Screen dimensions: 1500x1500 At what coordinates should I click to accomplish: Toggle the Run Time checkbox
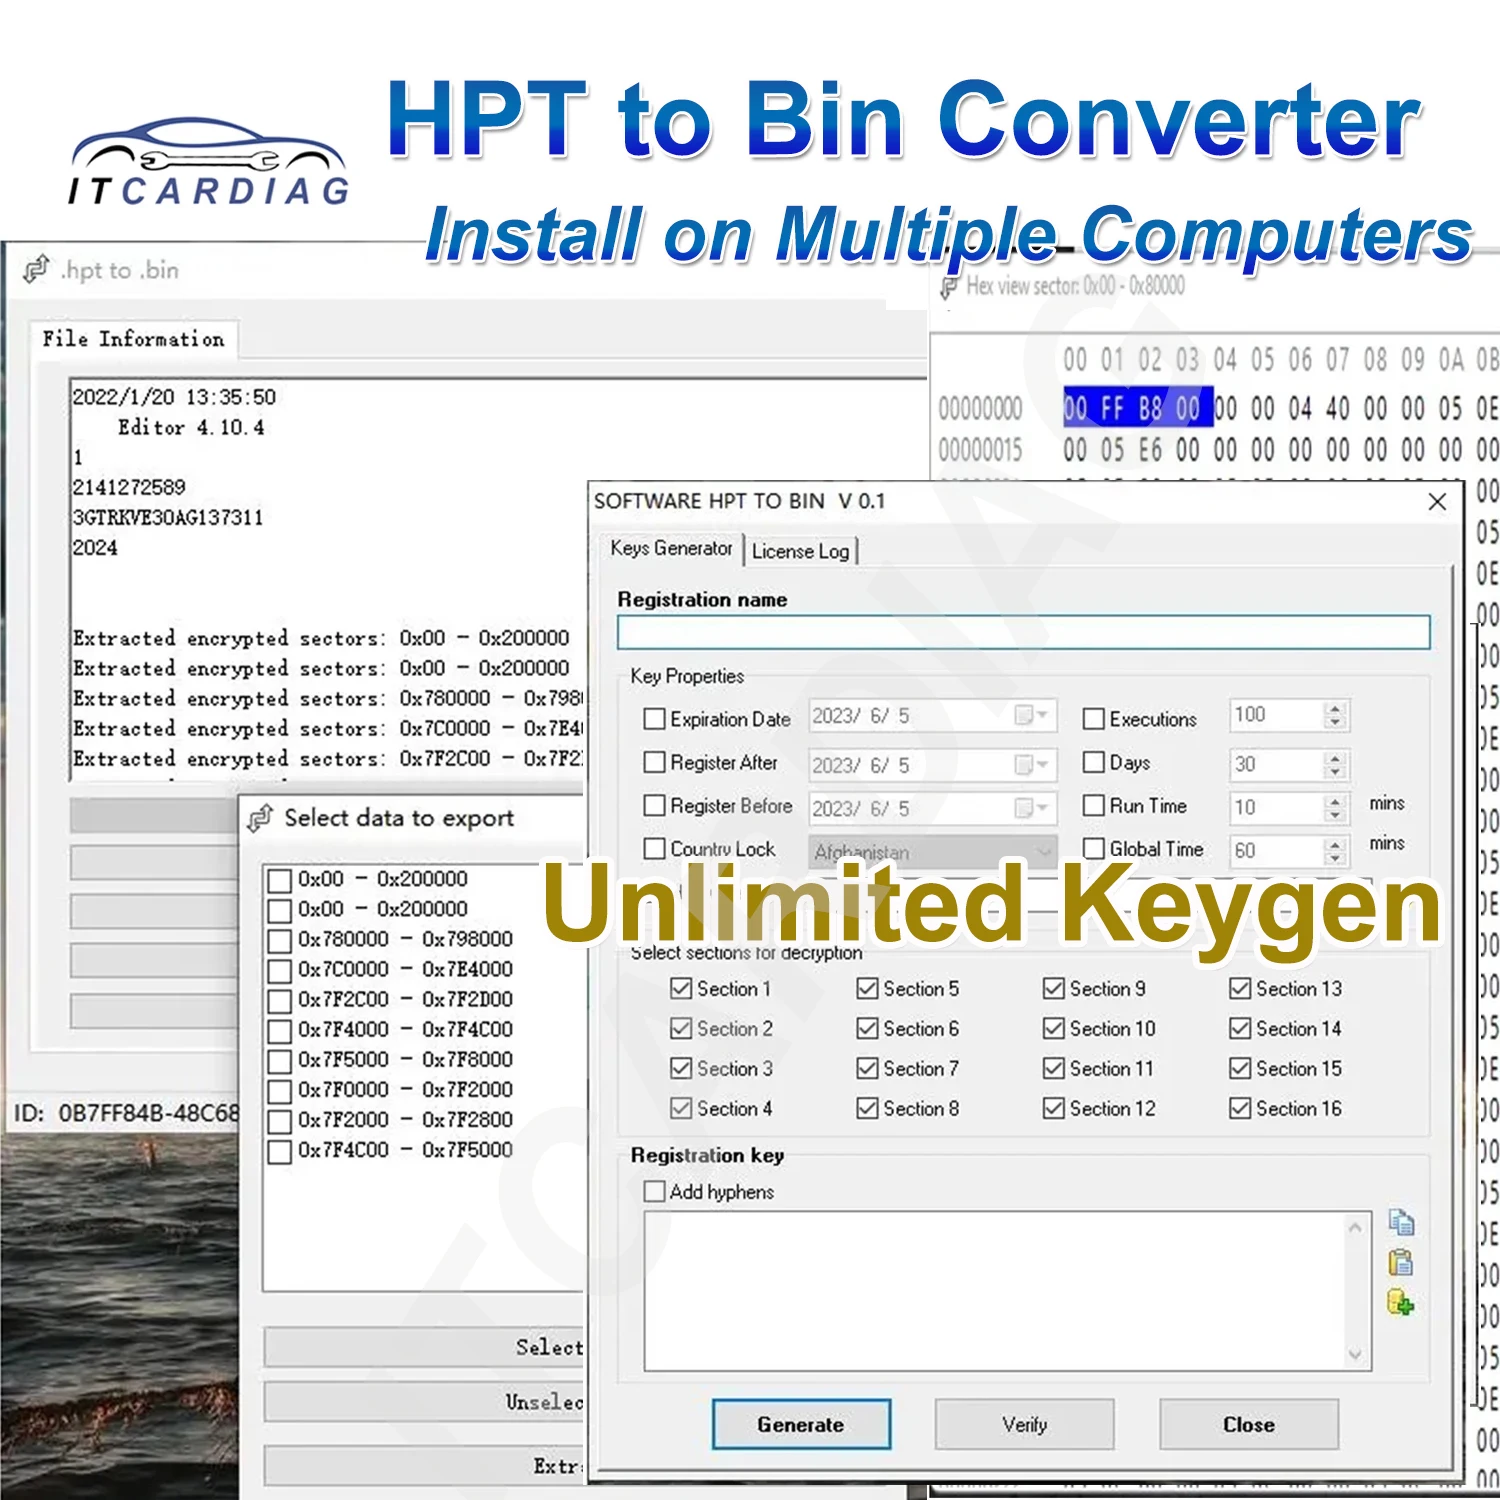point(1094,805)
